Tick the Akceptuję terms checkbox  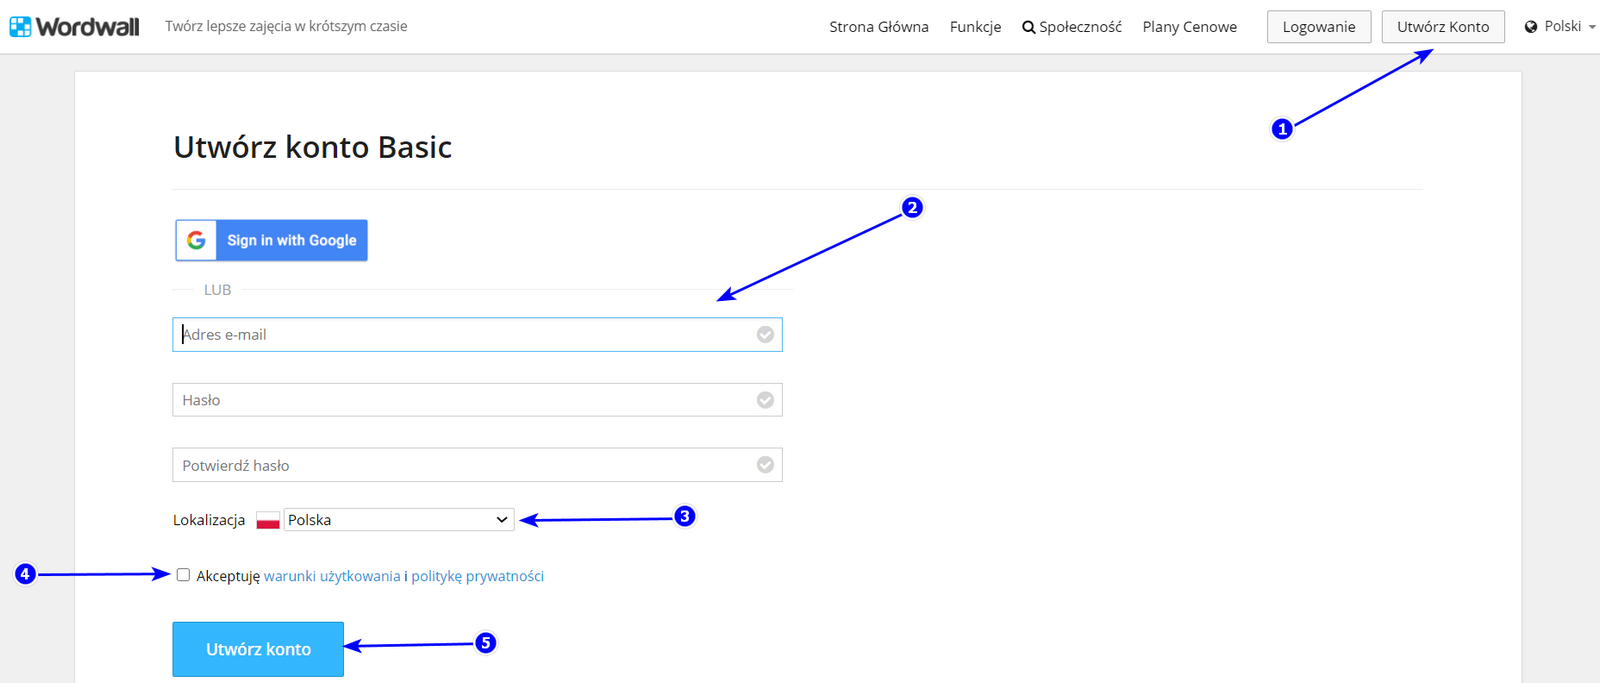tap(183, 575)
